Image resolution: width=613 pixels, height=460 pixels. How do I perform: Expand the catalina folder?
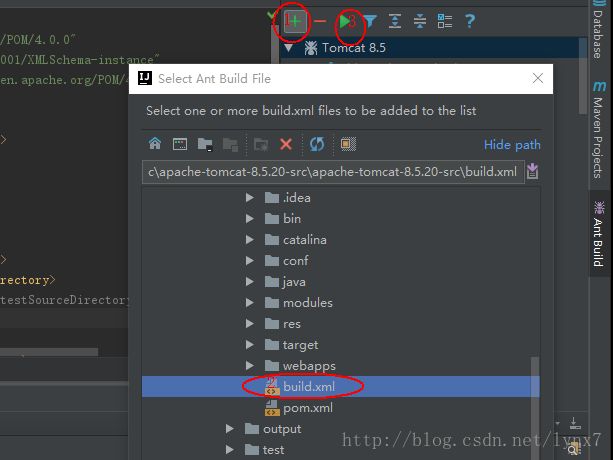coord(249,240)
